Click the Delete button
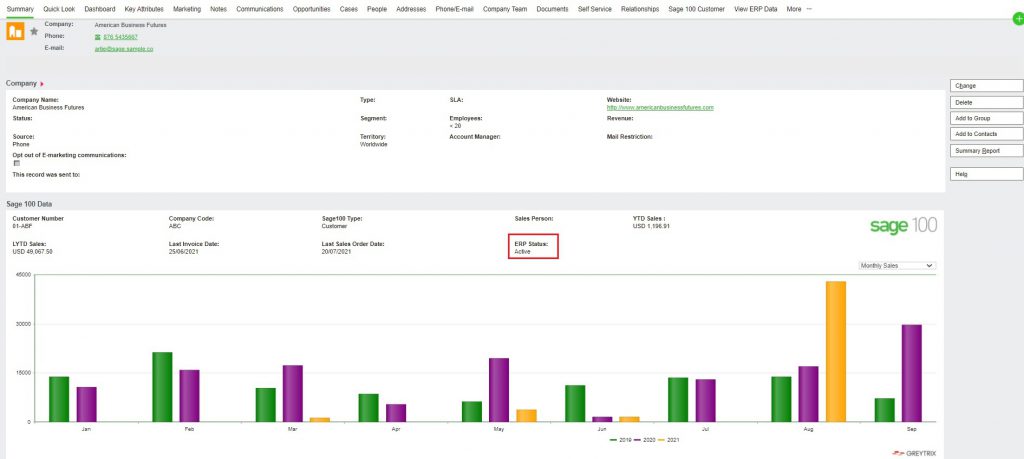1024x459 pixels. pos(986,103)
